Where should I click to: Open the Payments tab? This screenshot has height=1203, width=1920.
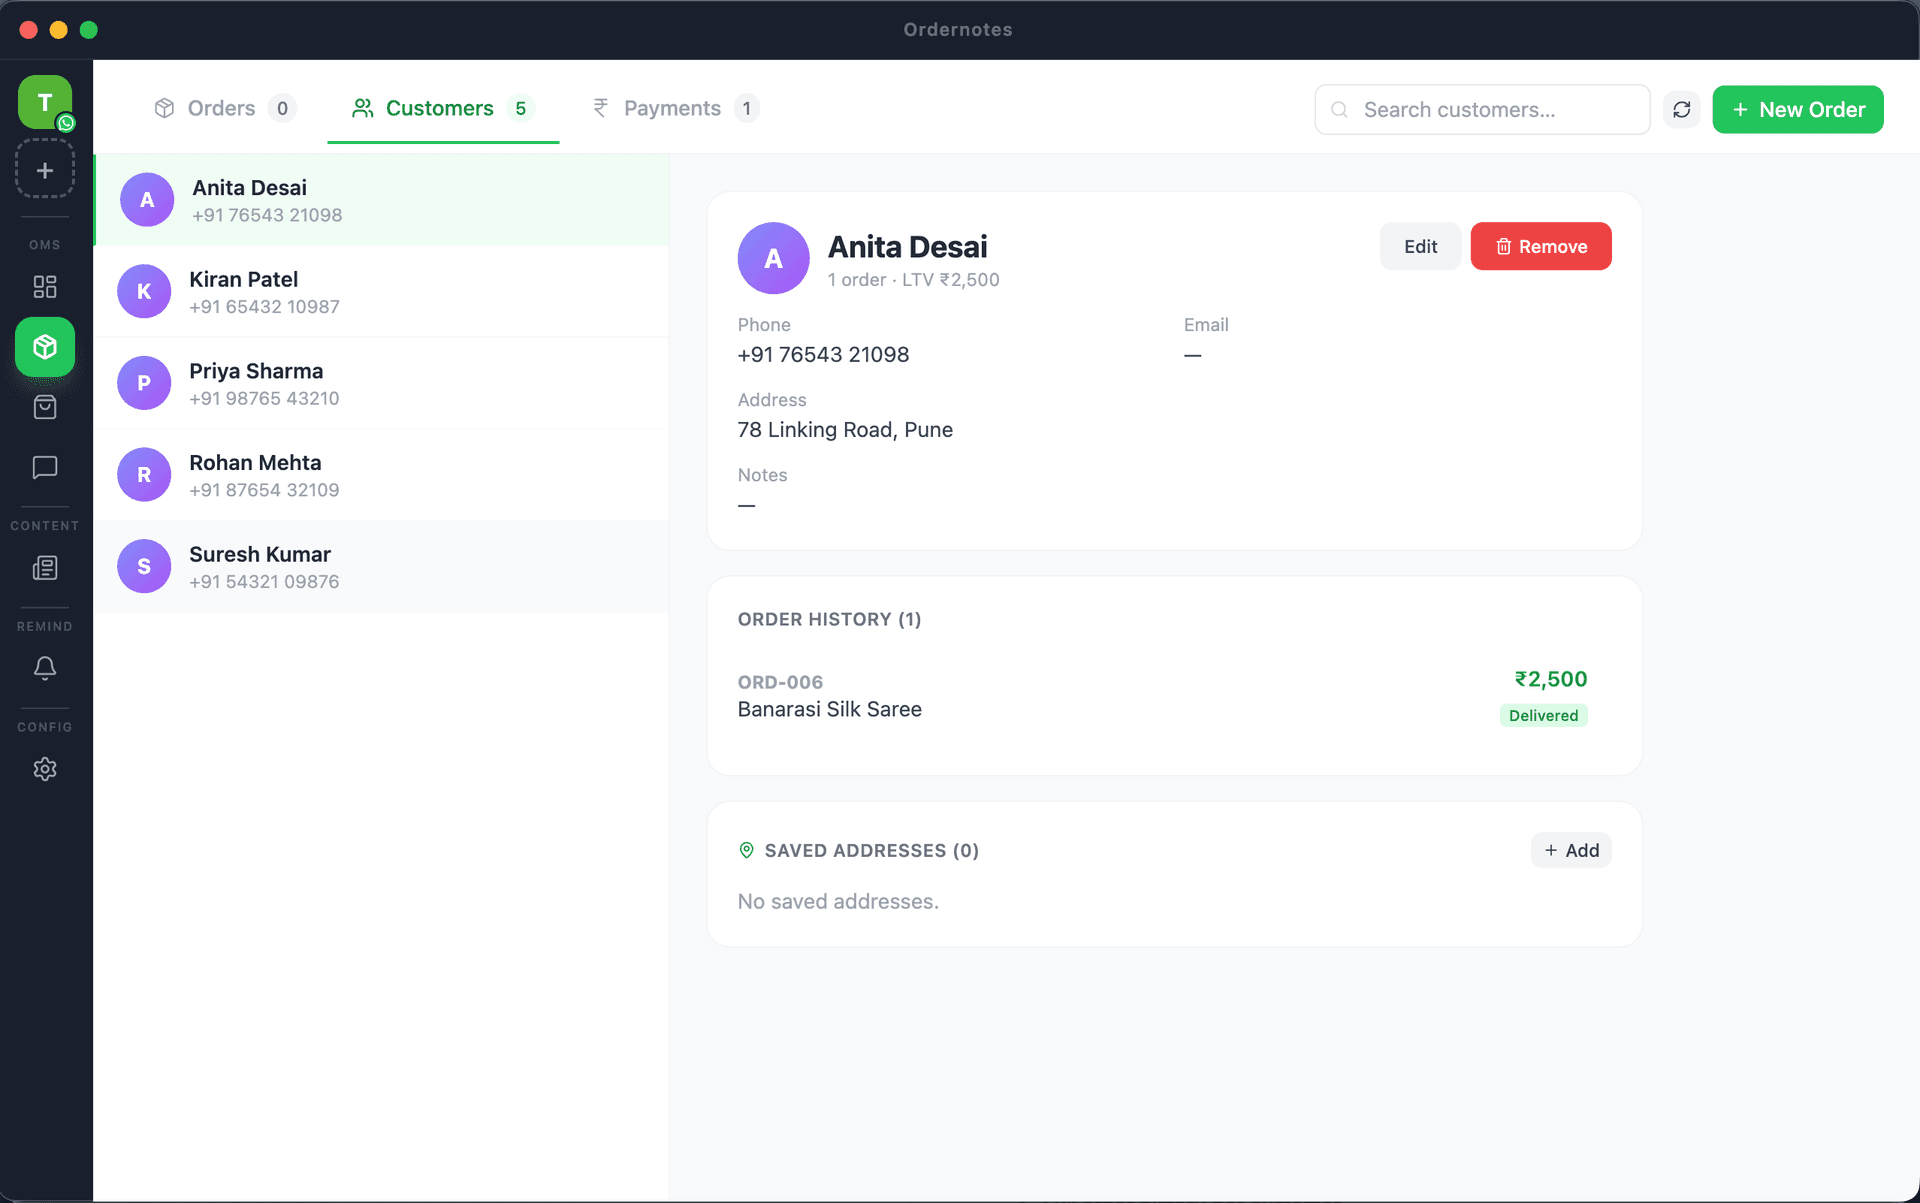(x=672, y=108)
